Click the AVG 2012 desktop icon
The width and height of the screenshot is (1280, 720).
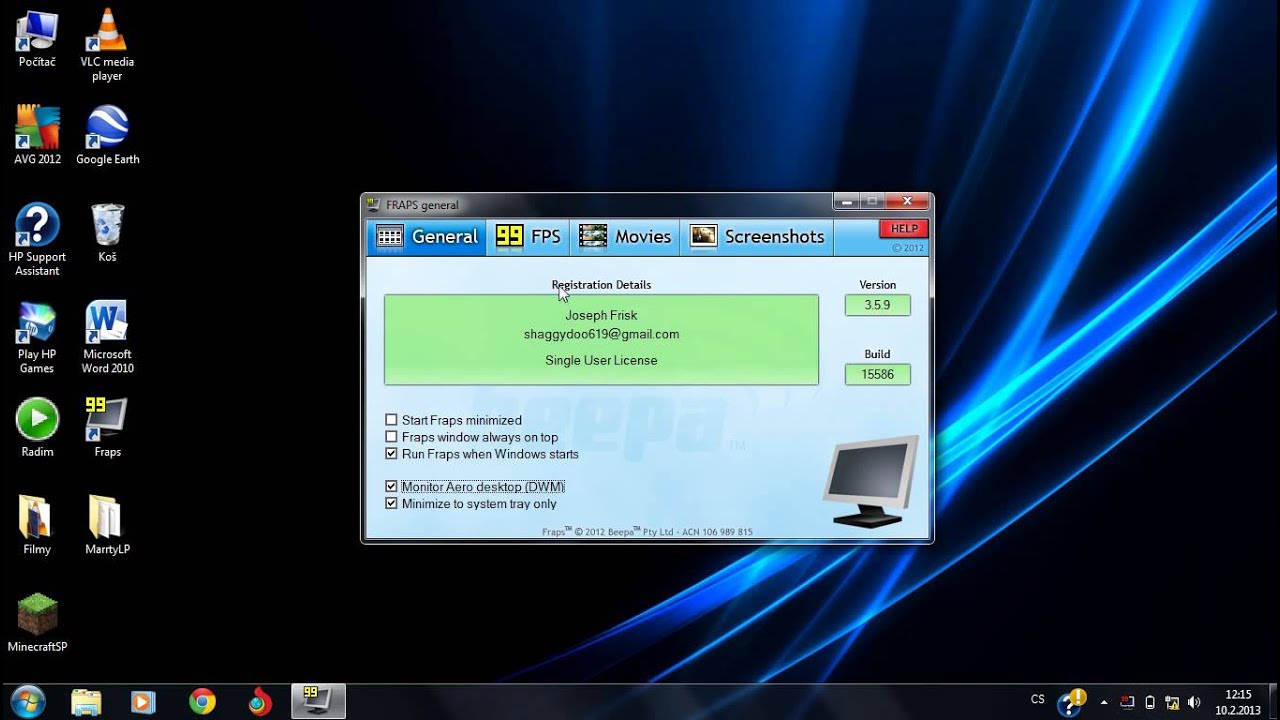(x=37, y=136)
